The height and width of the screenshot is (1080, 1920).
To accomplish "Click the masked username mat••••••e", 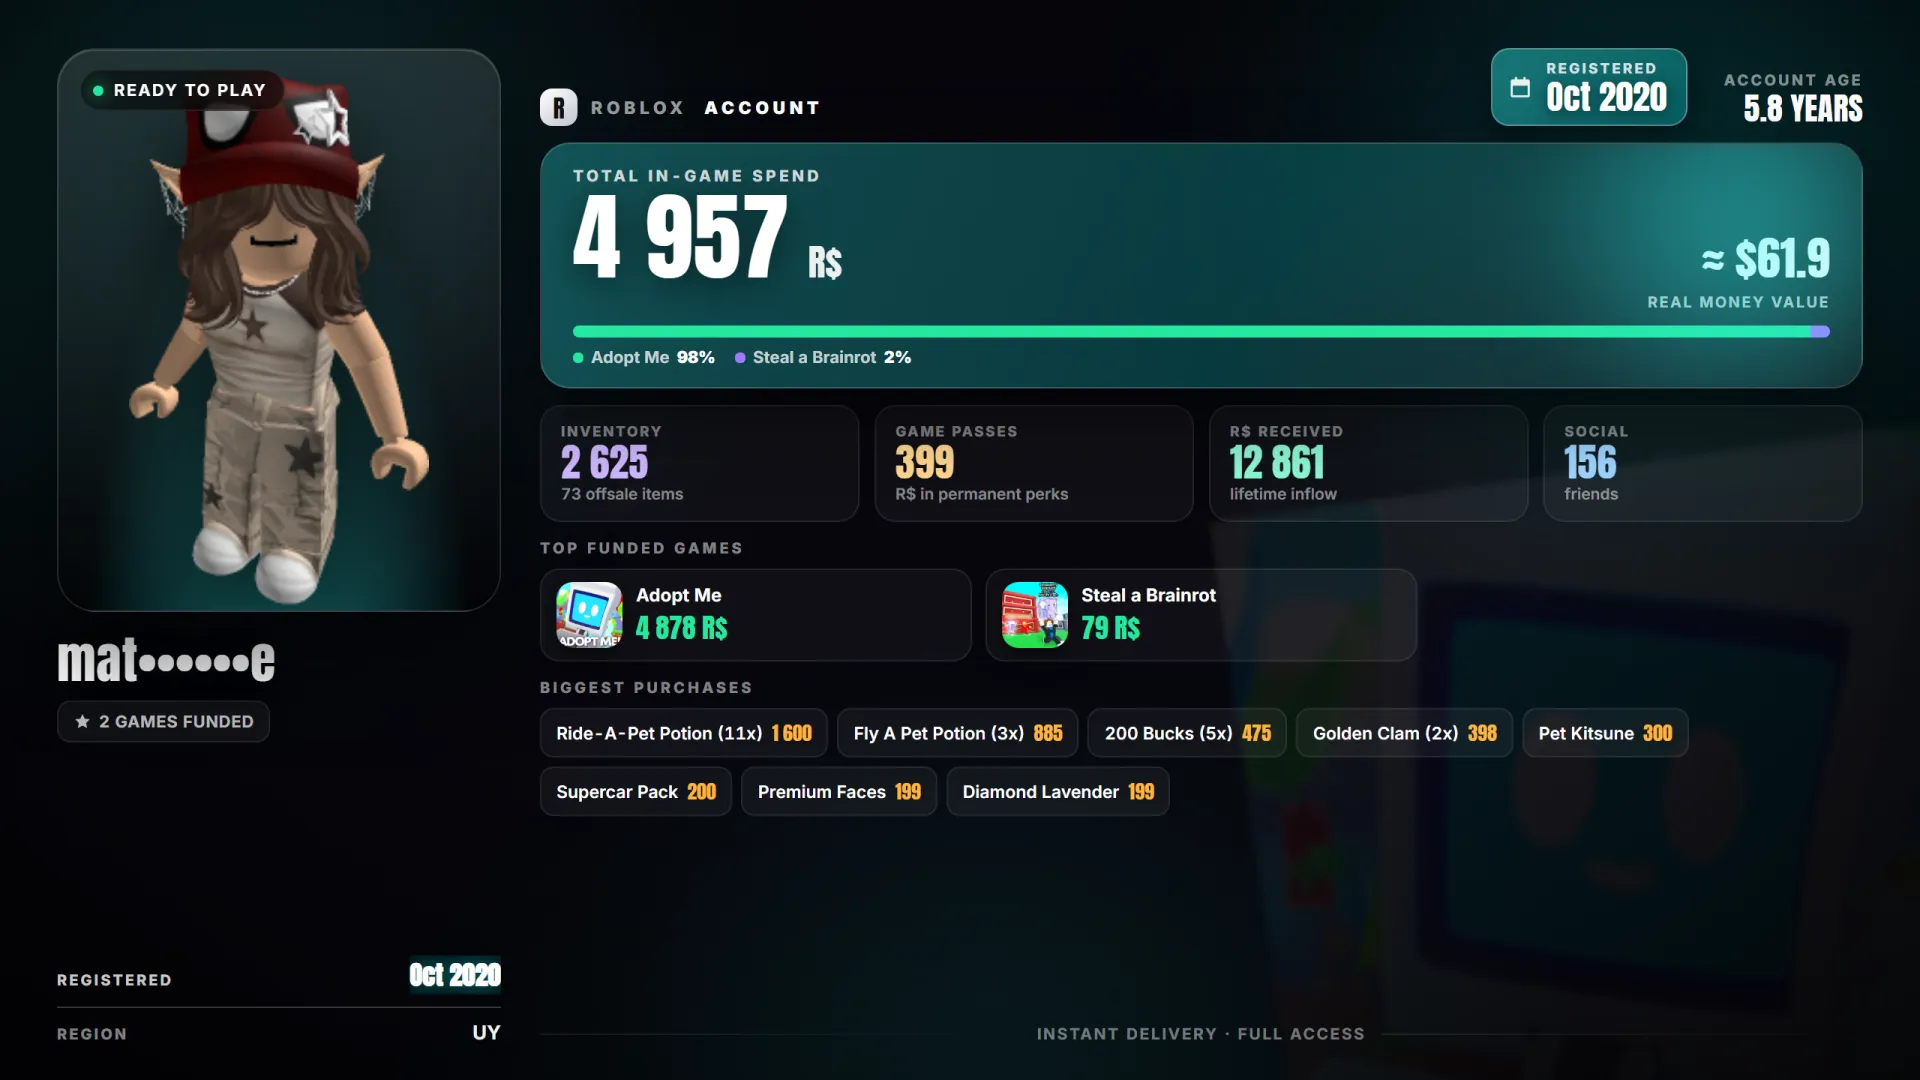I will click(x=166, y=660).
